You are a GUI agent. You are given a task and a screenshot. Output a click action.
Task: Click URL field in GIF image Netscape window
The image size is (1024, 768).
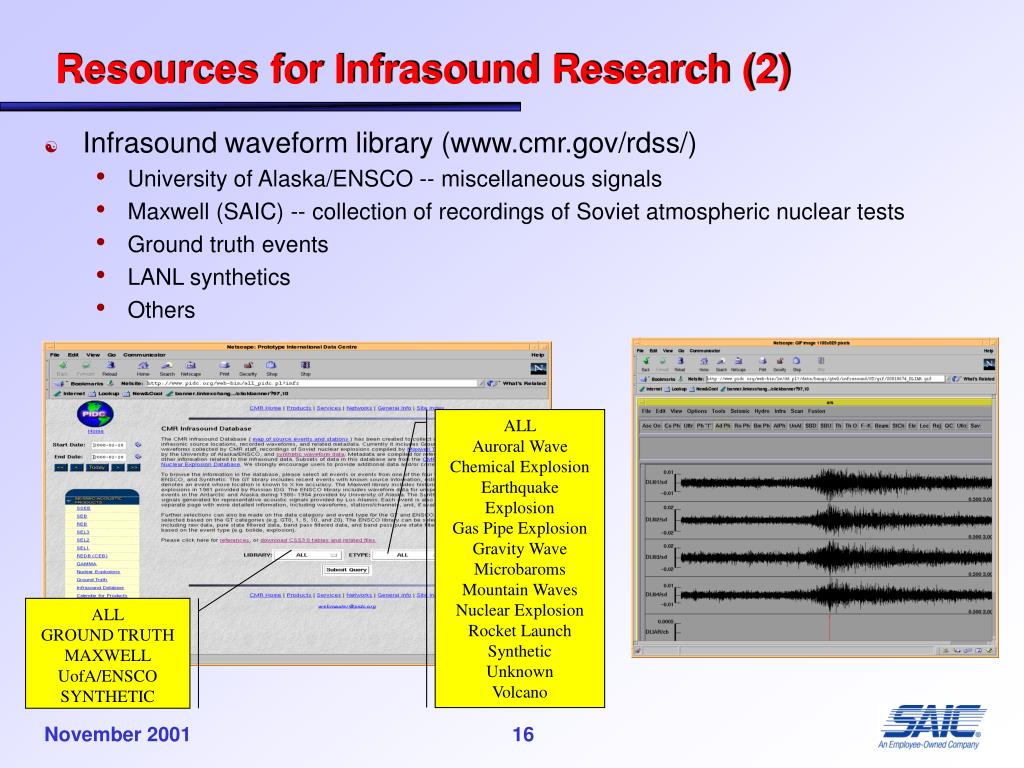[825, 379]
